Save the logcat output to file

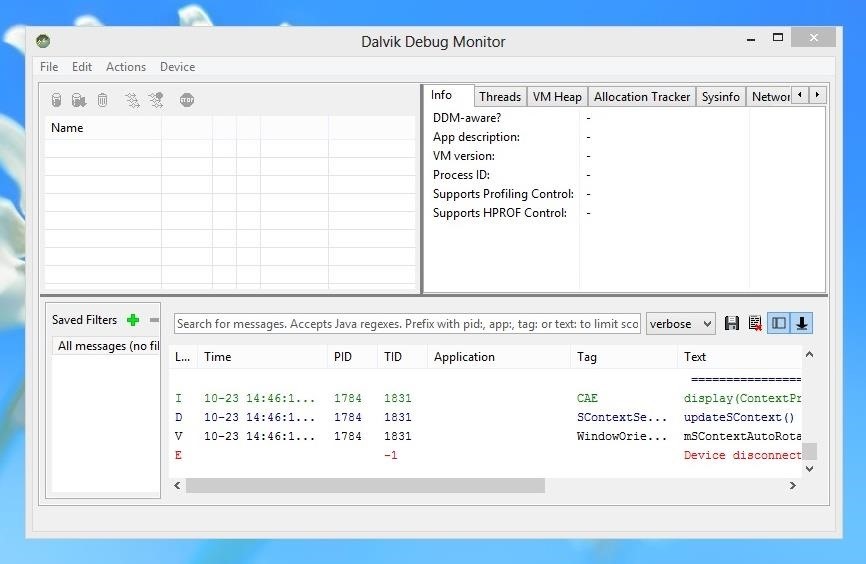click(x=732, y=323)
